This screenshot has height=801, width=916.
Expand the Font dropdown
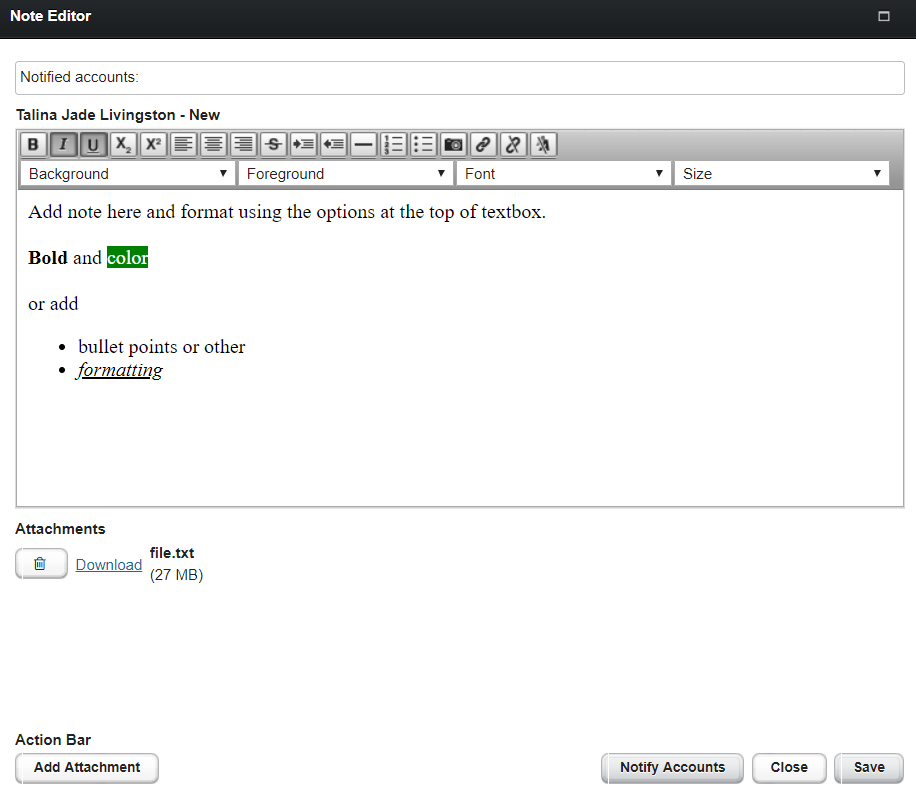(564, 174)
